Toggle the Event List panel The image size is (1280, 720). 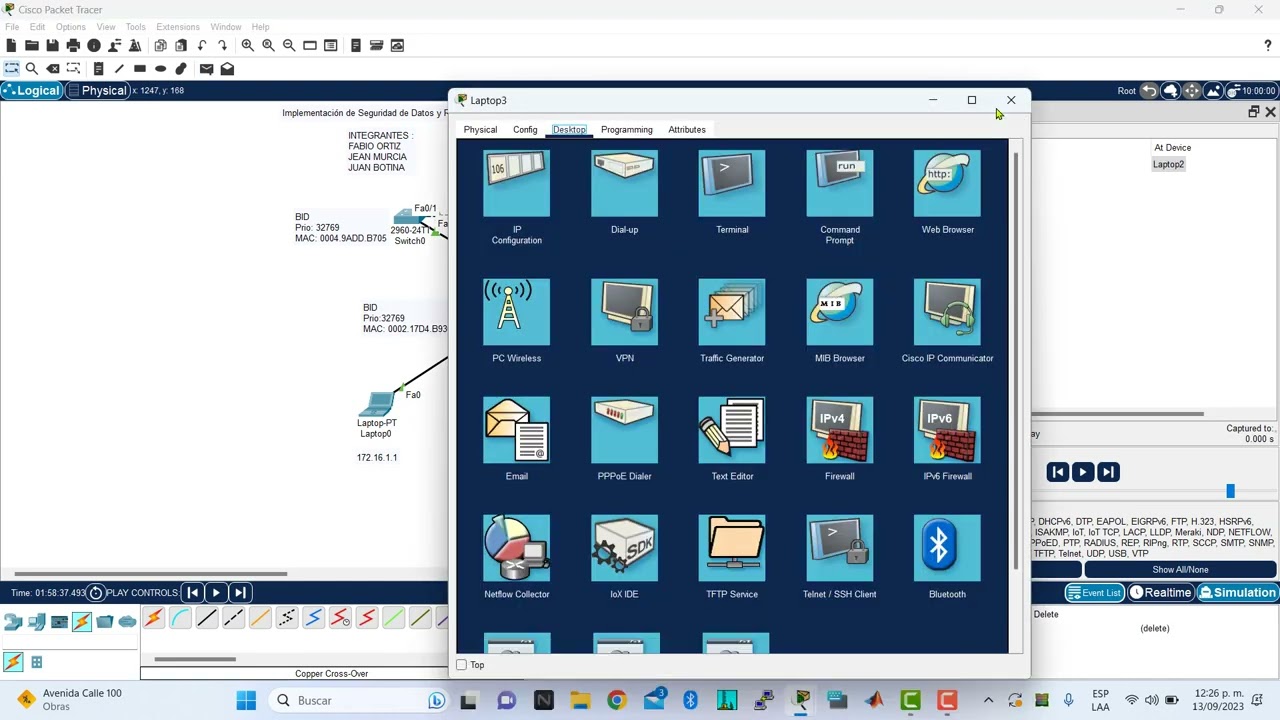[1094, 593]
